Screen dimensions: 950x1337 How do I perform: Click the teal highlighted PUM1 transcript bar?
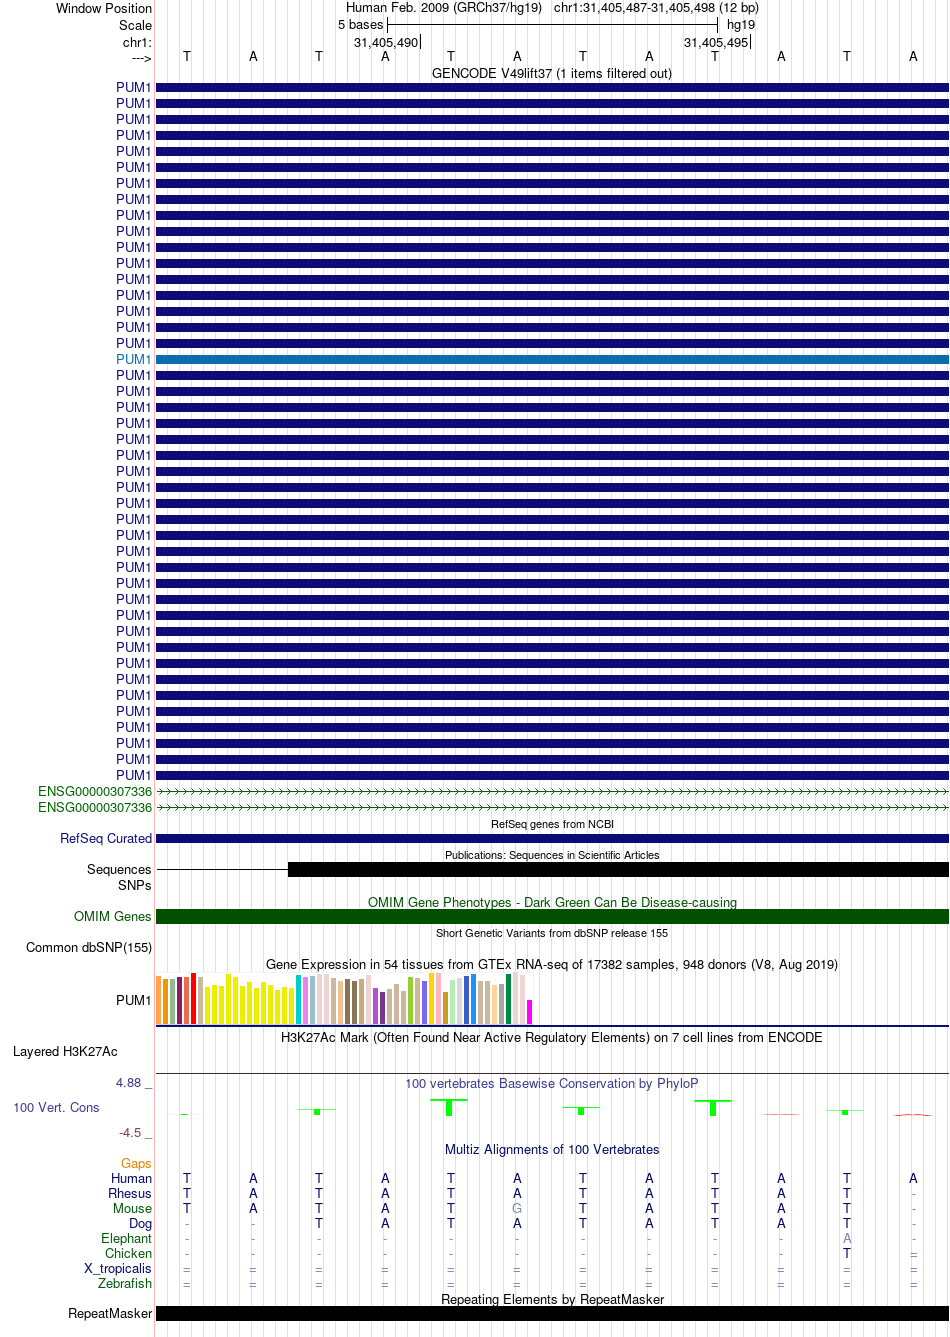tap(552, 359)
